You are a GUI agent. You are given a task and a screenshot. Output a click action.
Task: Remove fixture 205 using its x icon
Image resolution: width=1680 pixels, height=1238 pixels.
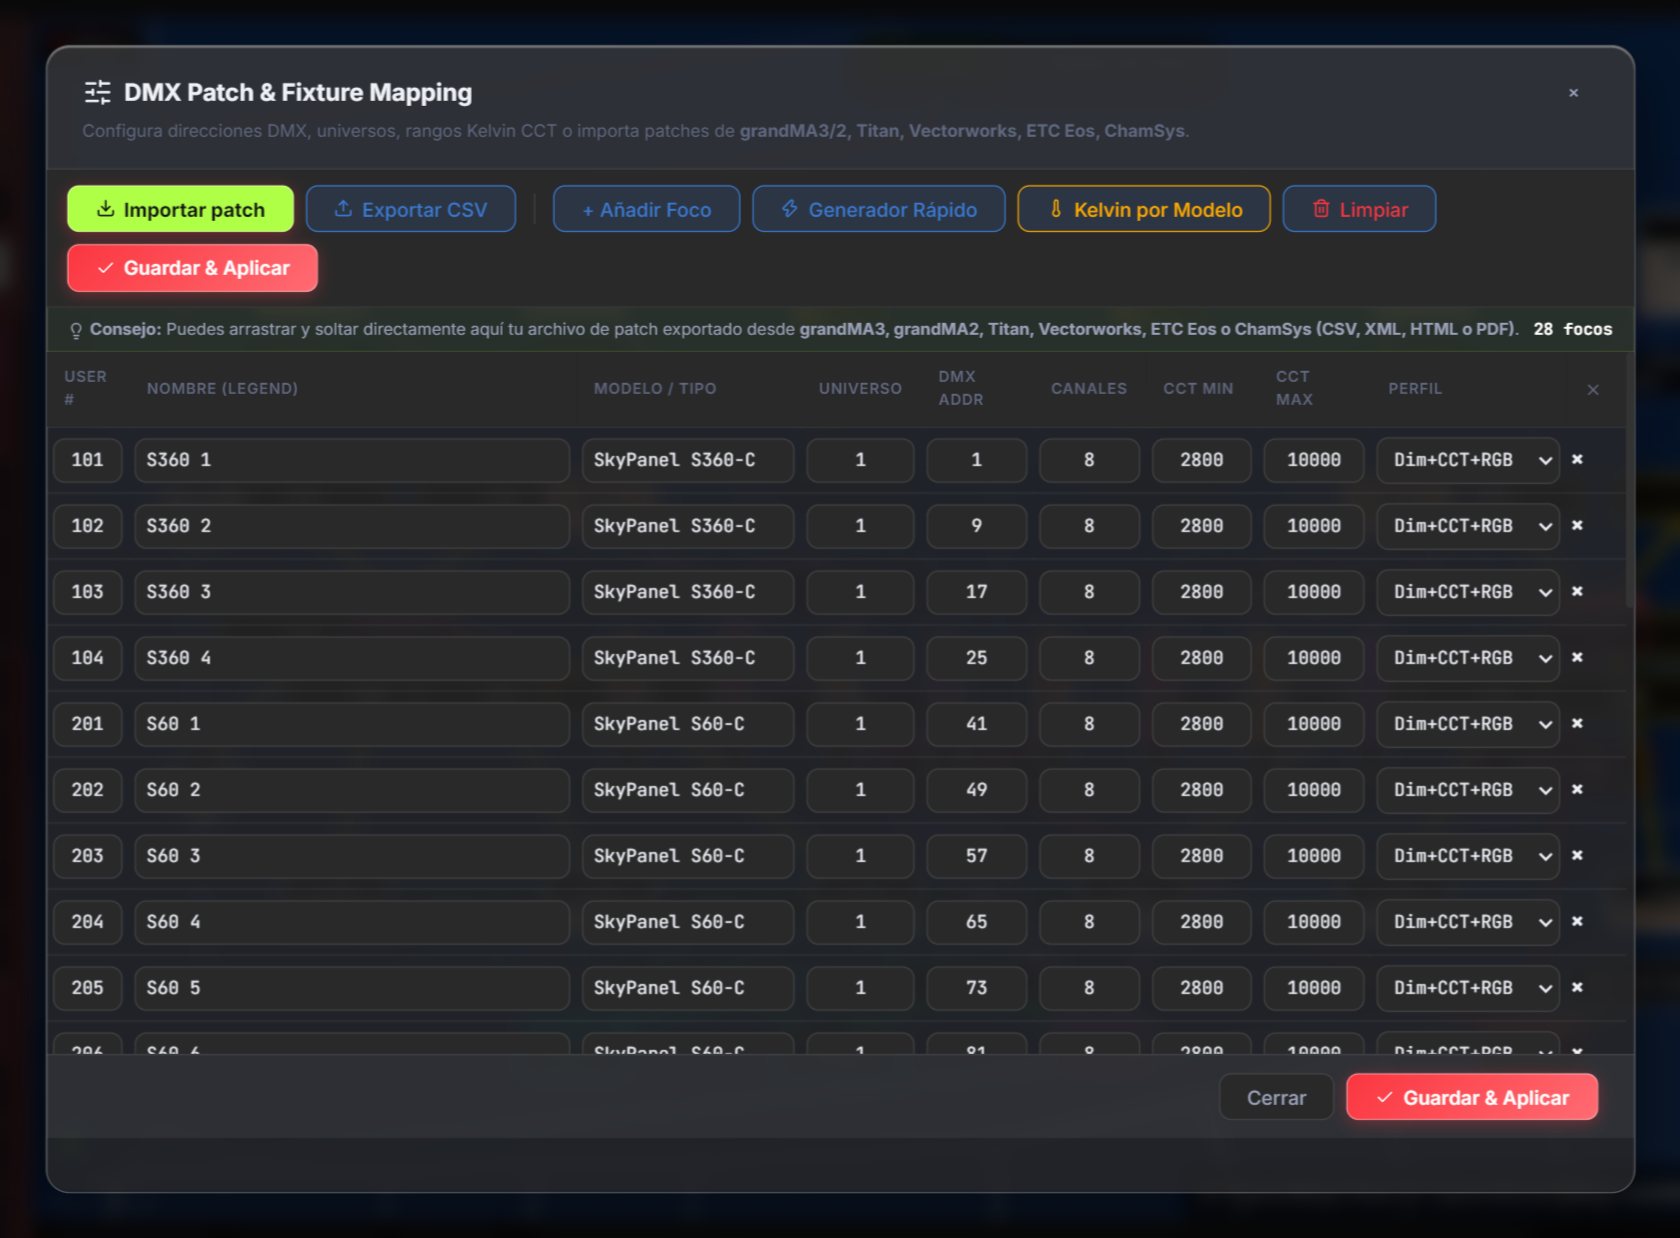pos(1577,988)
